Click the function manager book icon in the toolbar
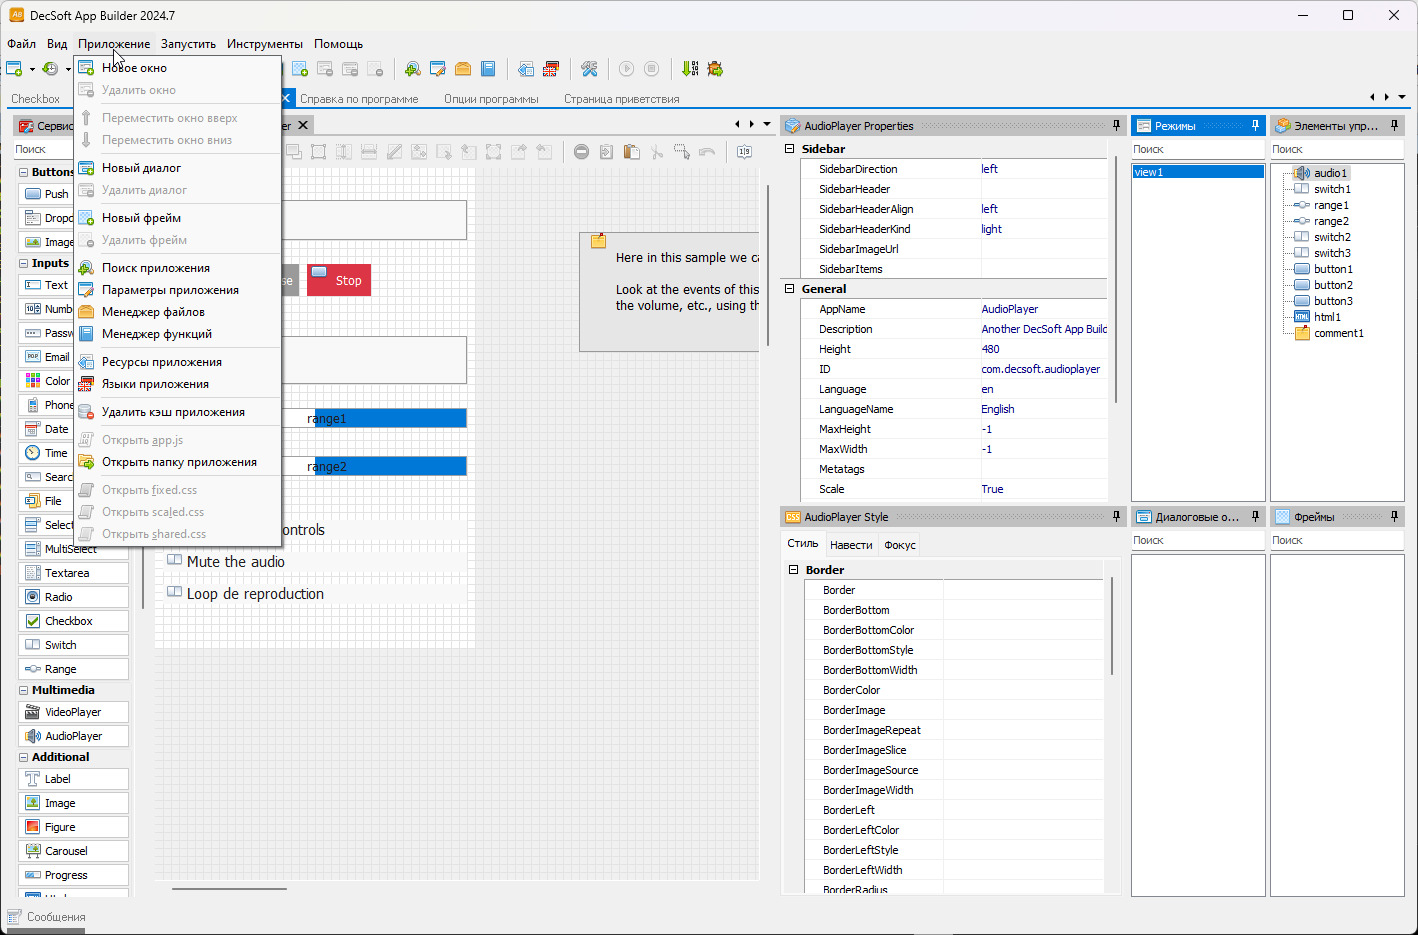Viewport: 1418px width, 935px height. (488, 69)
